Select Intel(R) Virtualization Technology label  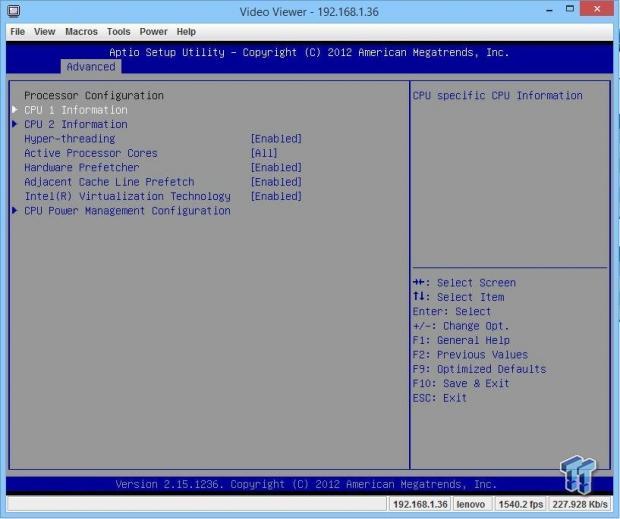point(127,196)
